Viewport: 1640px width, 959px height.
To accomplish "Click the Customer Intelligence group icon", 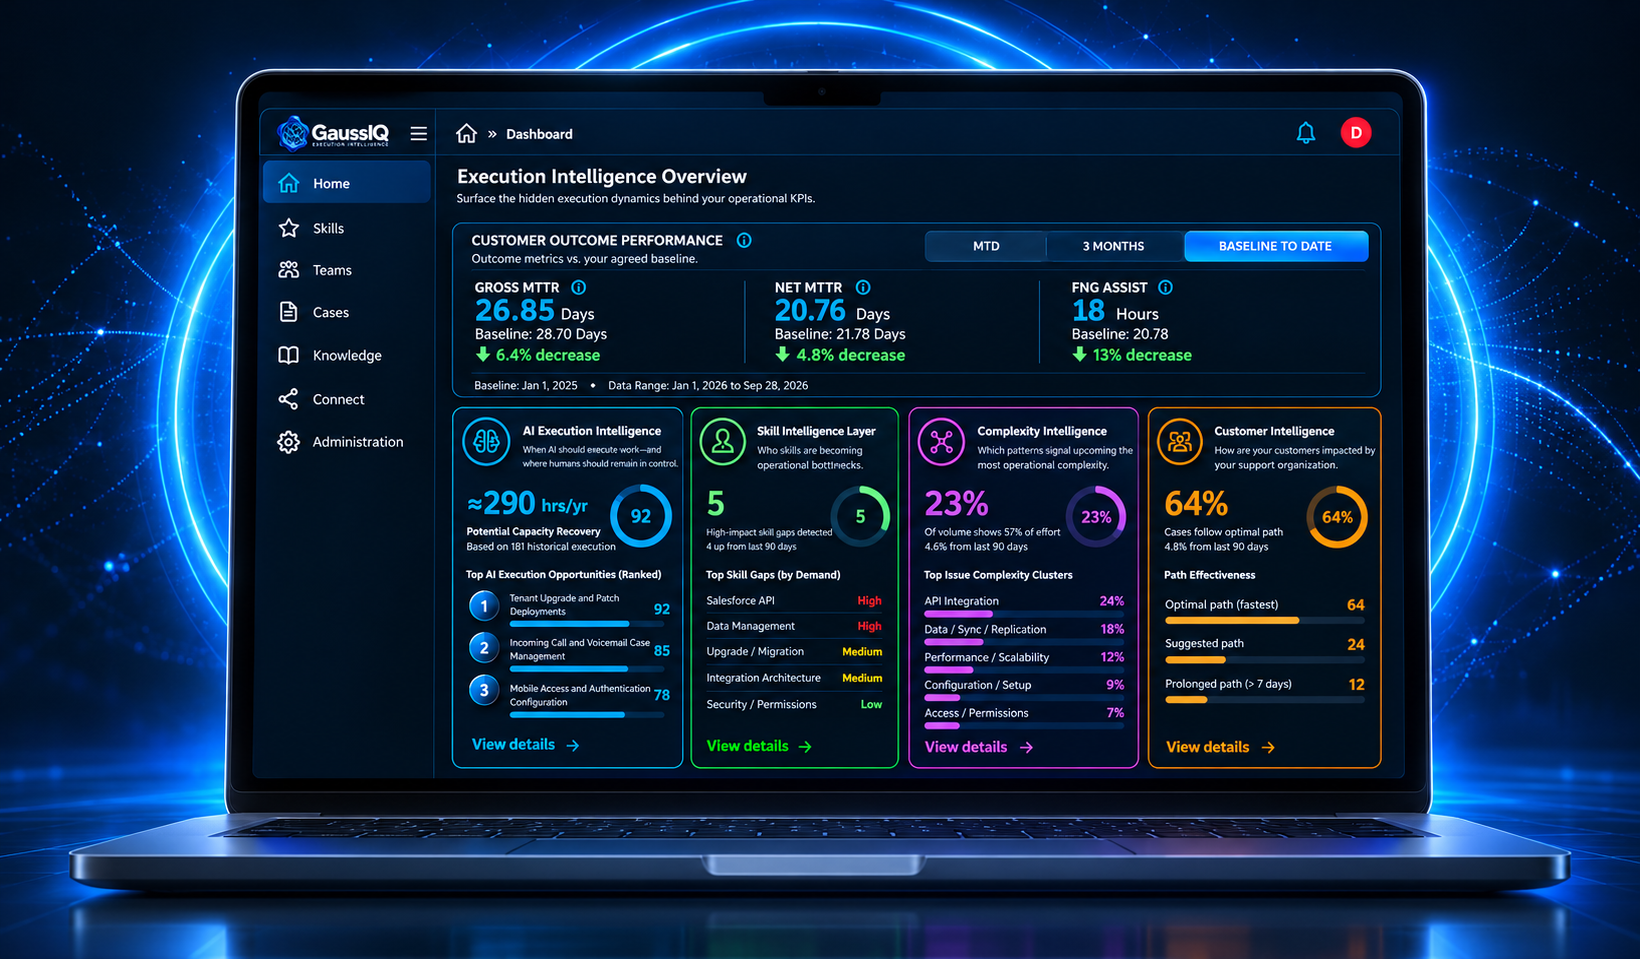I will click(1180, 442).
